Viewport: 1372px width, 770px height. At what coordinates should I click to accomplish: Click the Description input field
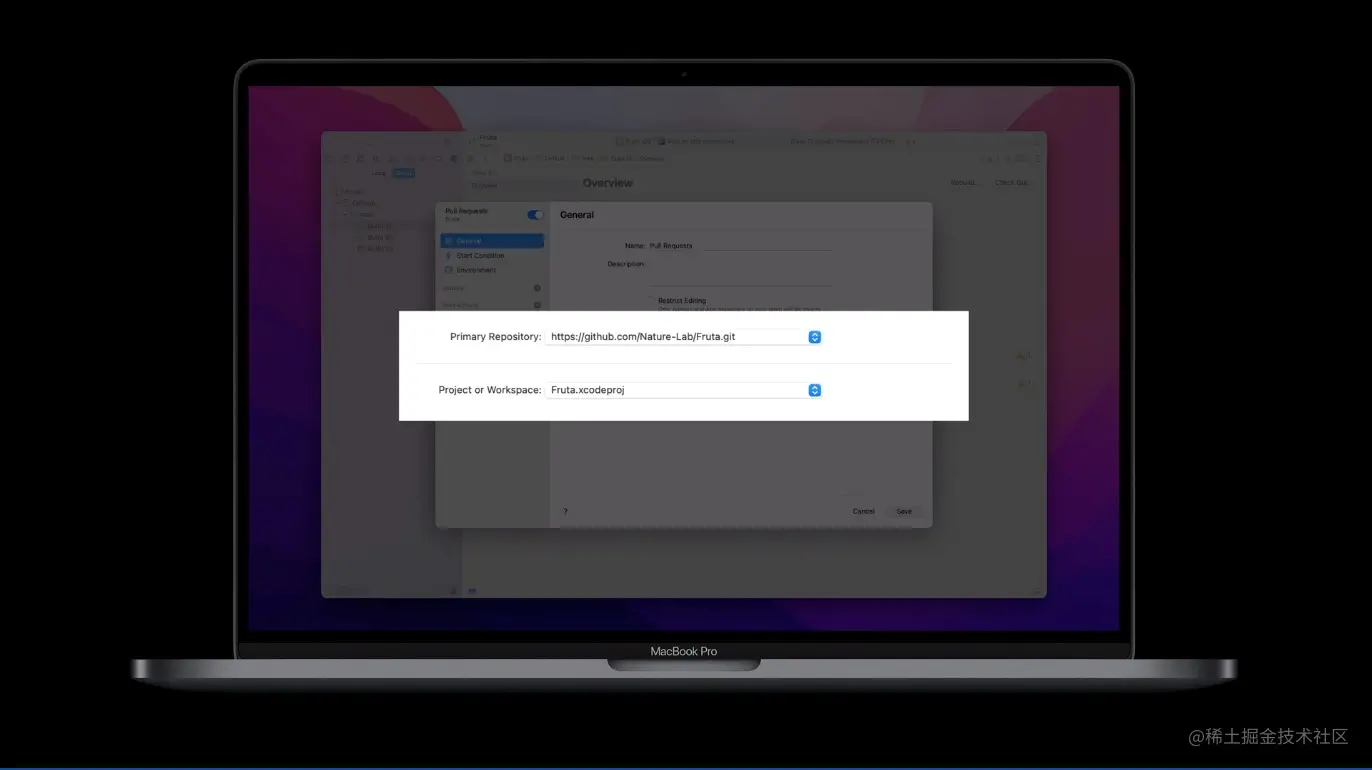(x=739, y=272)
